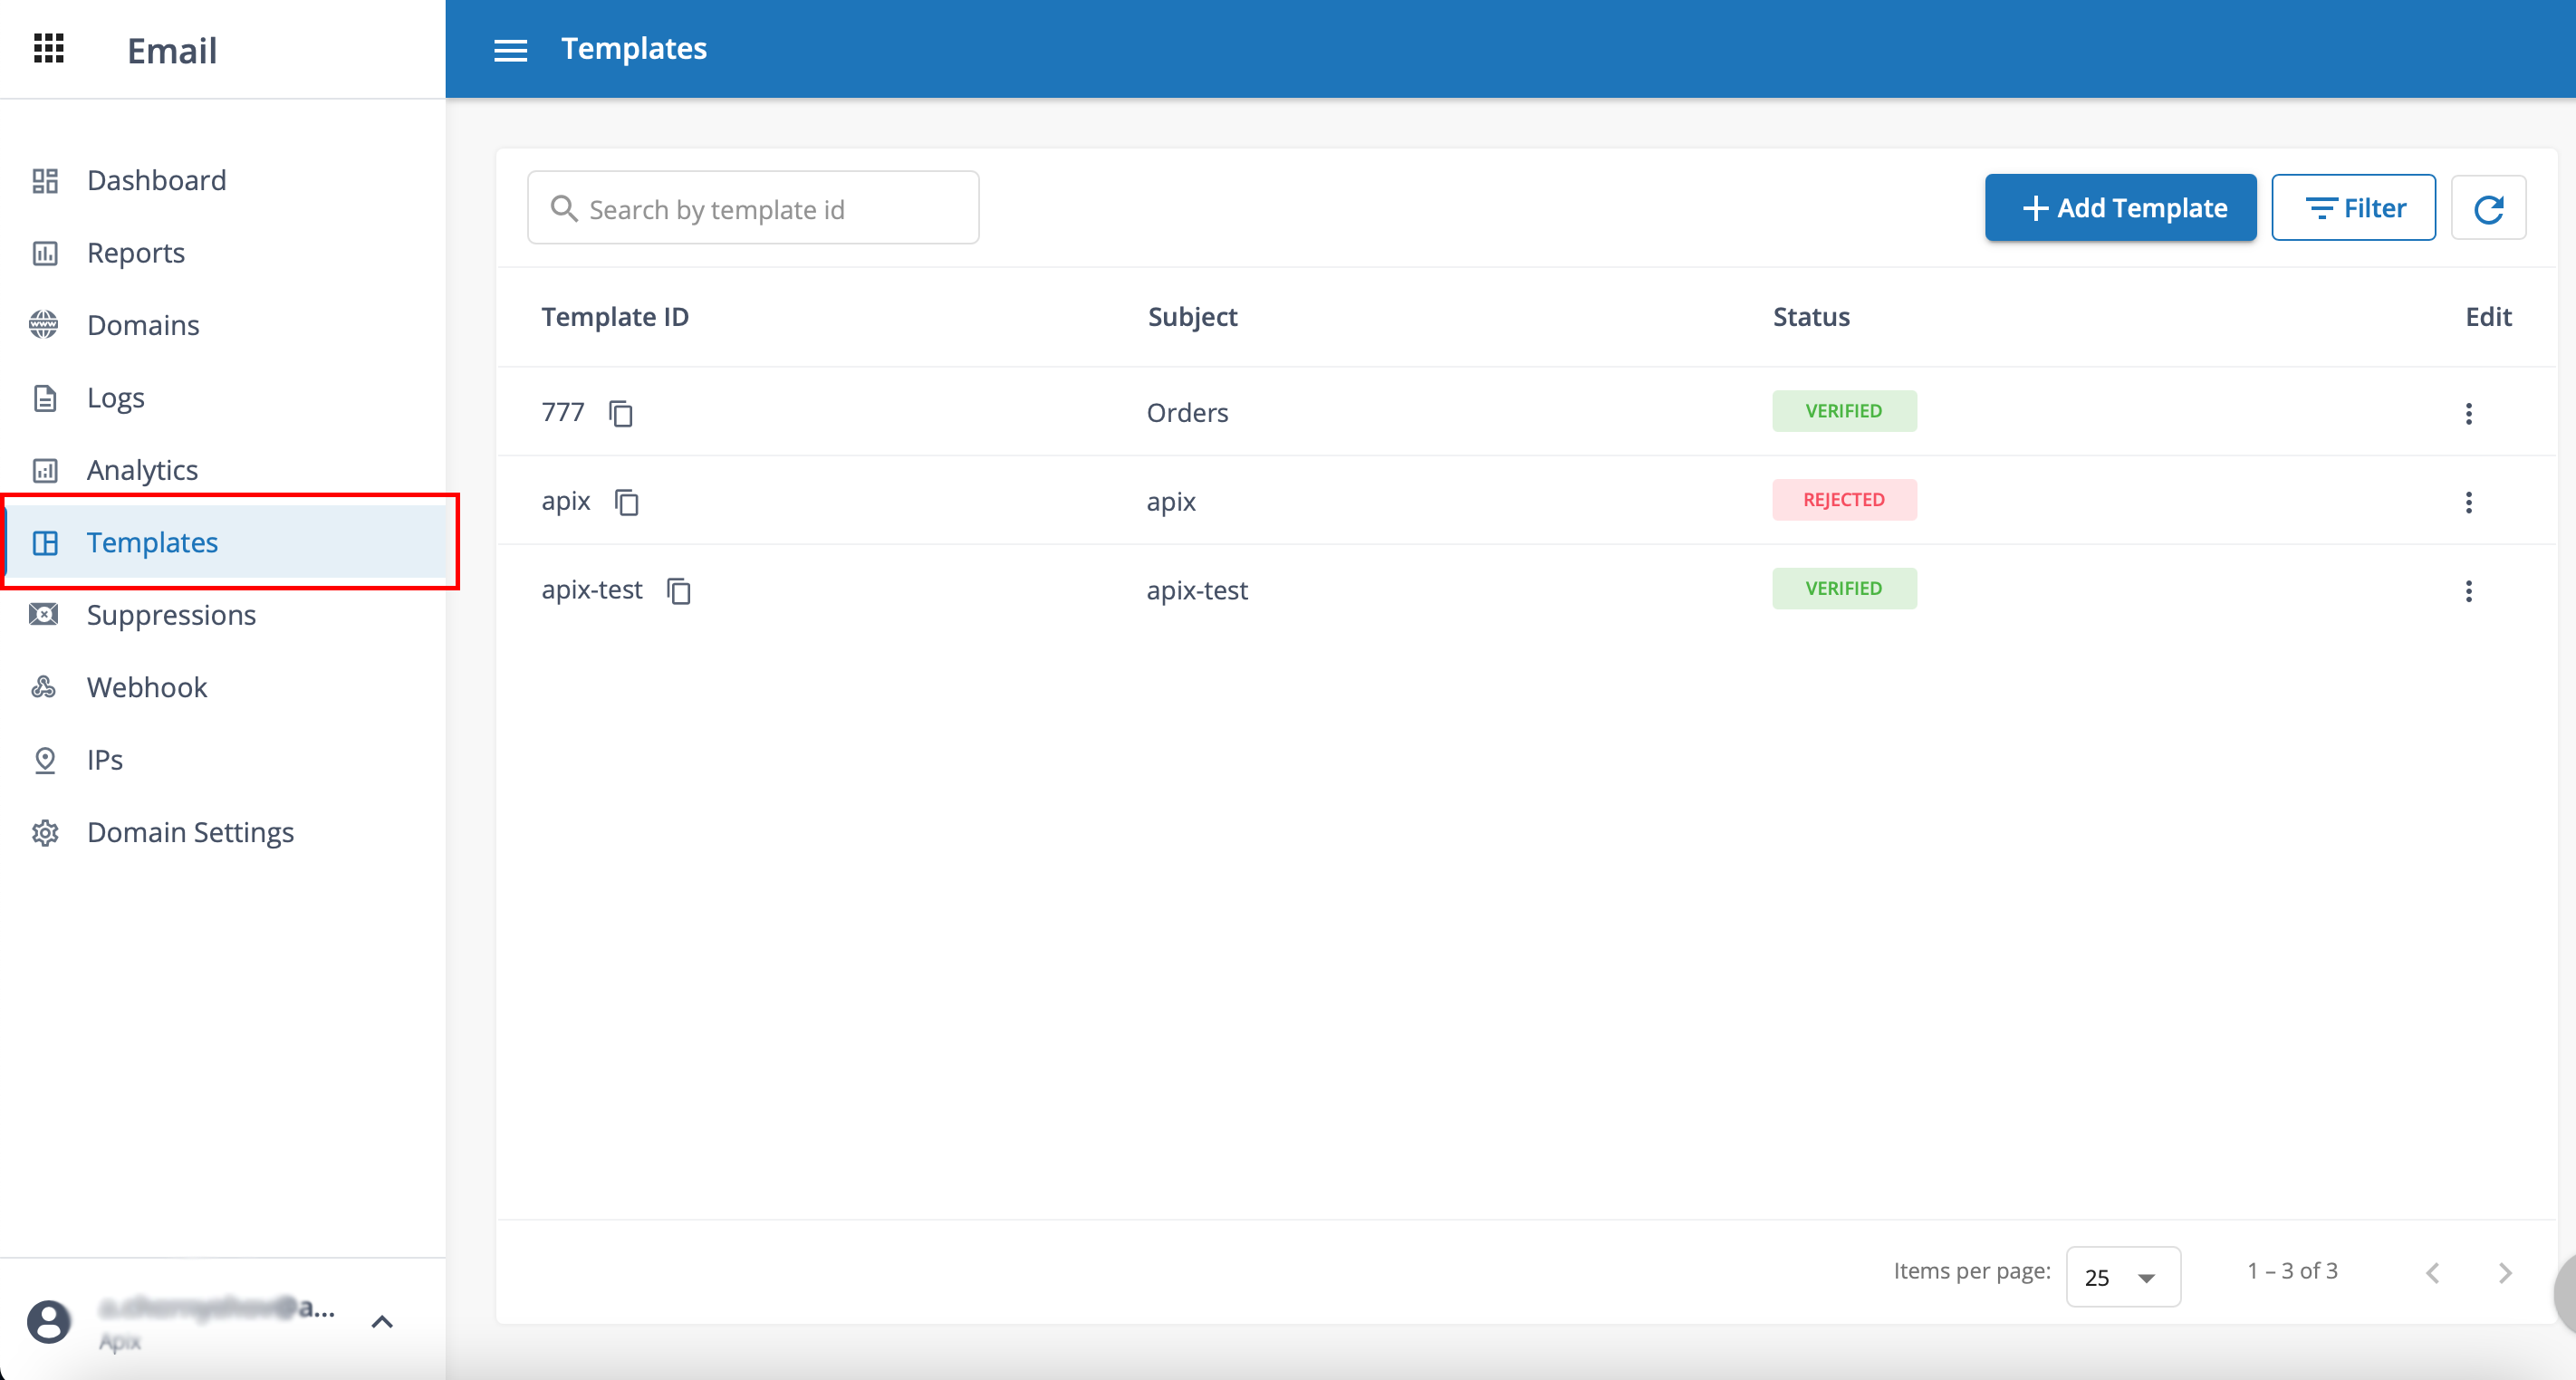Open Templates menu item in sidebar

tap(151, 541)
